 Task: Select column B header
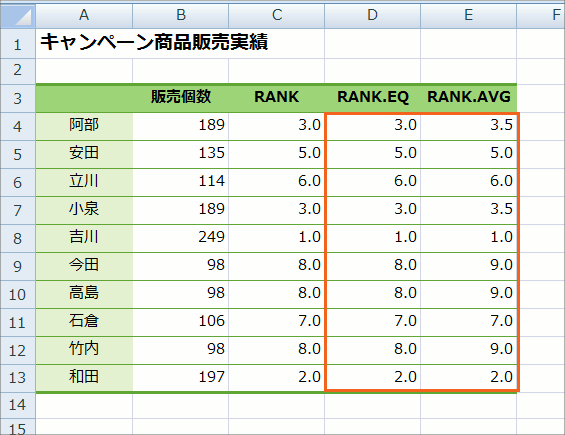181,15
